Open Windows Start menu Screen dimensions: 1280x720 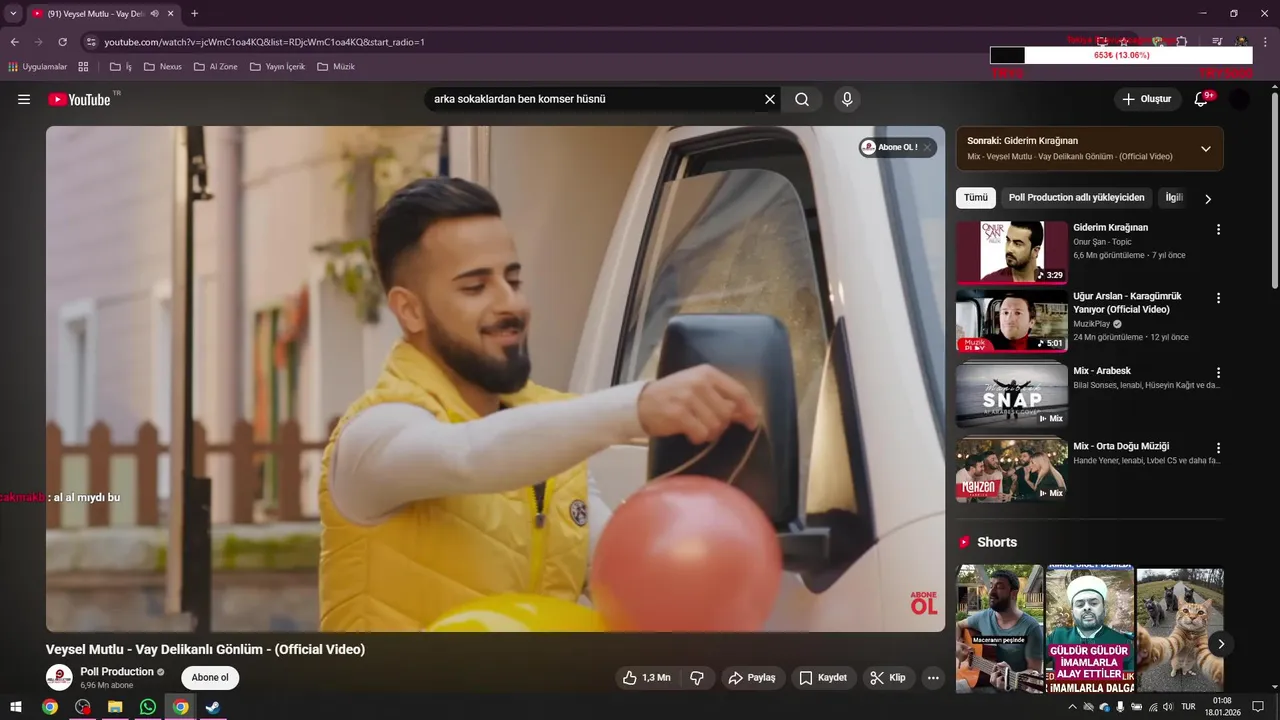point(16,707)
